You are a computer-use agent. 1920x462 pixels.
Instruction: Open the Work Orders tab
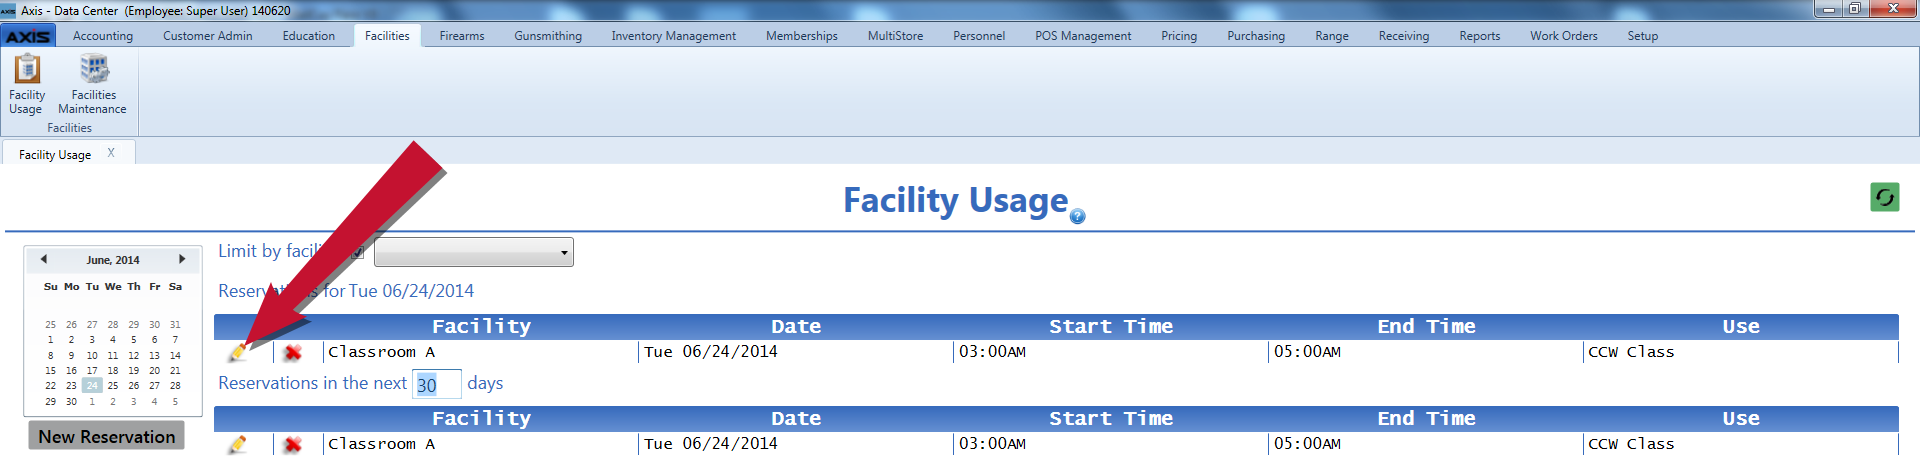click(1564, 36)
